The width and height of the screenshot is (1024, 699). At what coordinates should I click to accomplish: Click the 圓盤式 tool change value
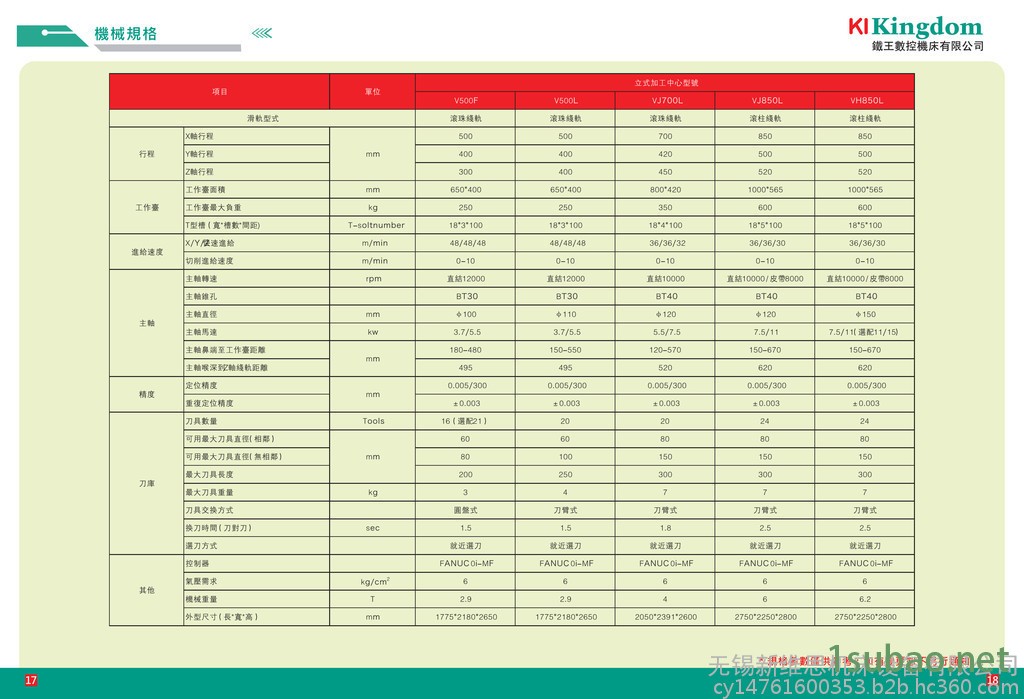[466, 510]
